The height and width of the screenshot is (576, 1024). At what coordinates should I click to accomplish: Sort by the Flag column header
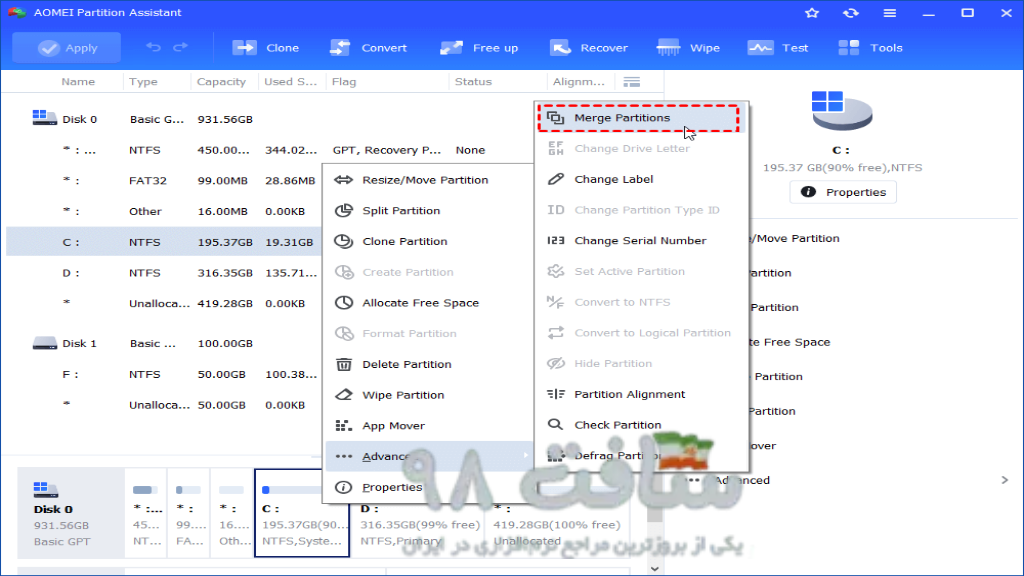point(344,82)
